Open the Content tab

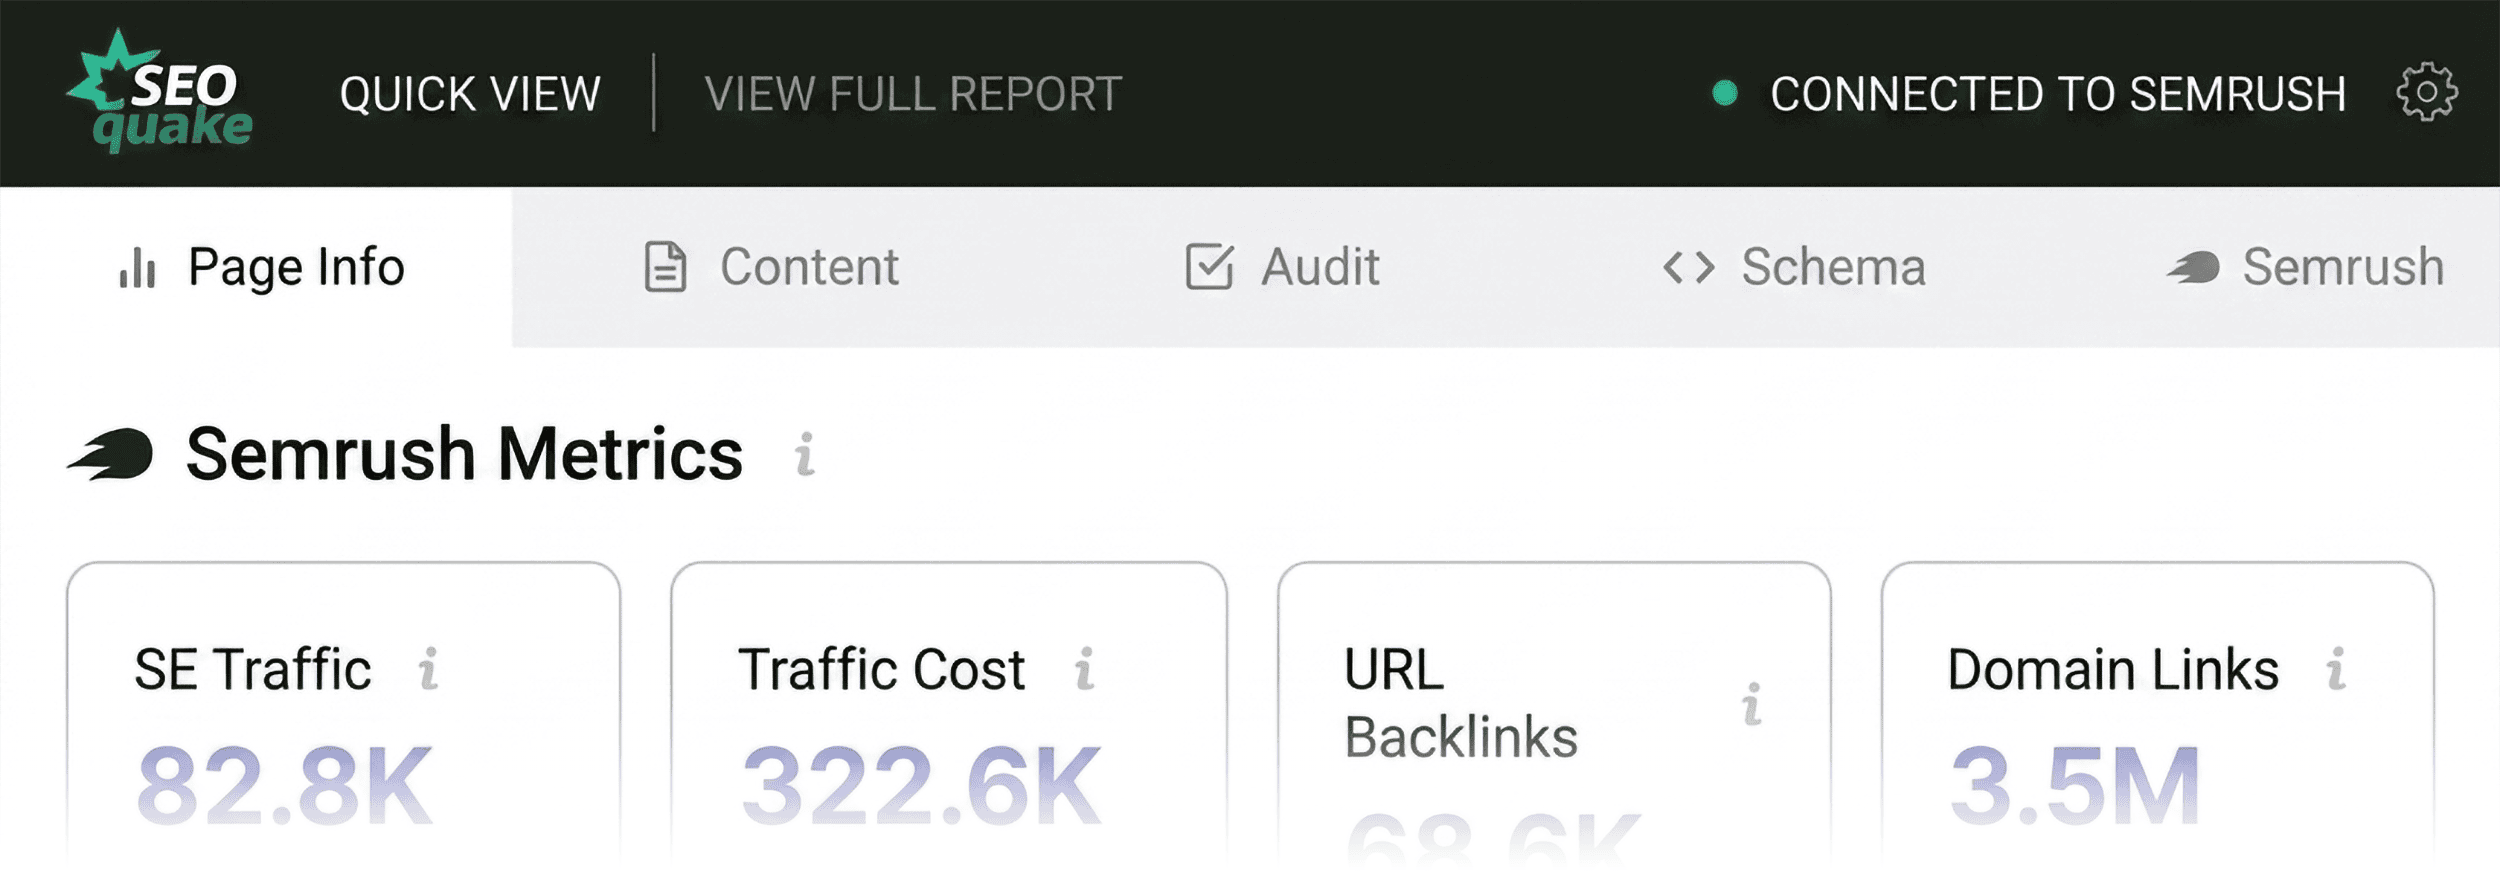click(770, 267)
